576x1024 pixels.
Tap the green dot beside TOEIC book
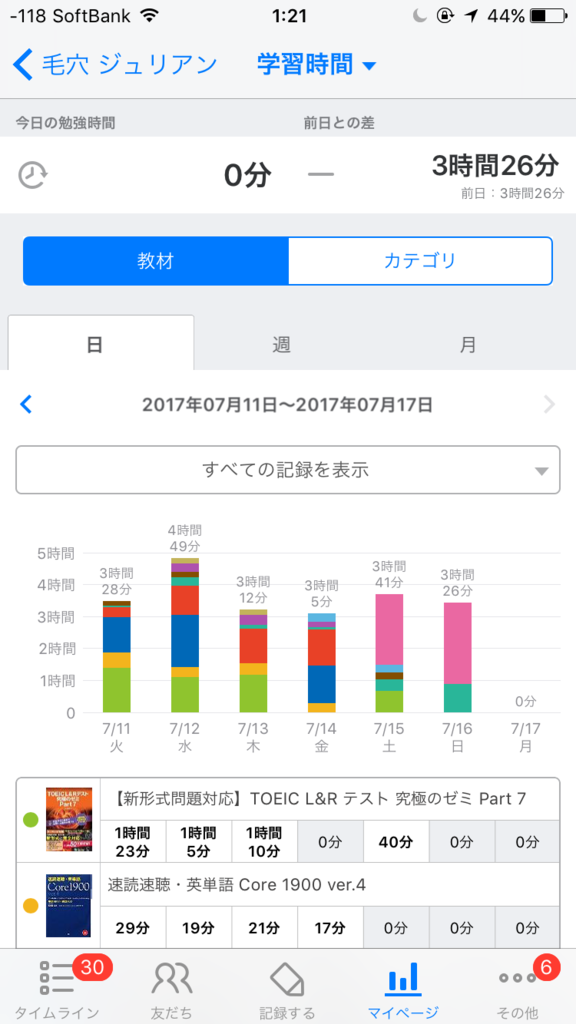pyautogui.click(x=30, y=819)
